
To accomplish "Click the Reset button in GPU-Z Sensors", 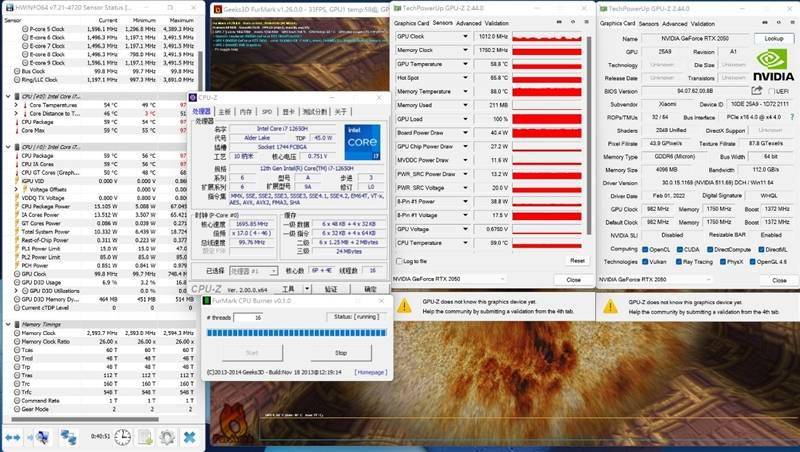I will (x=577, y=261).
